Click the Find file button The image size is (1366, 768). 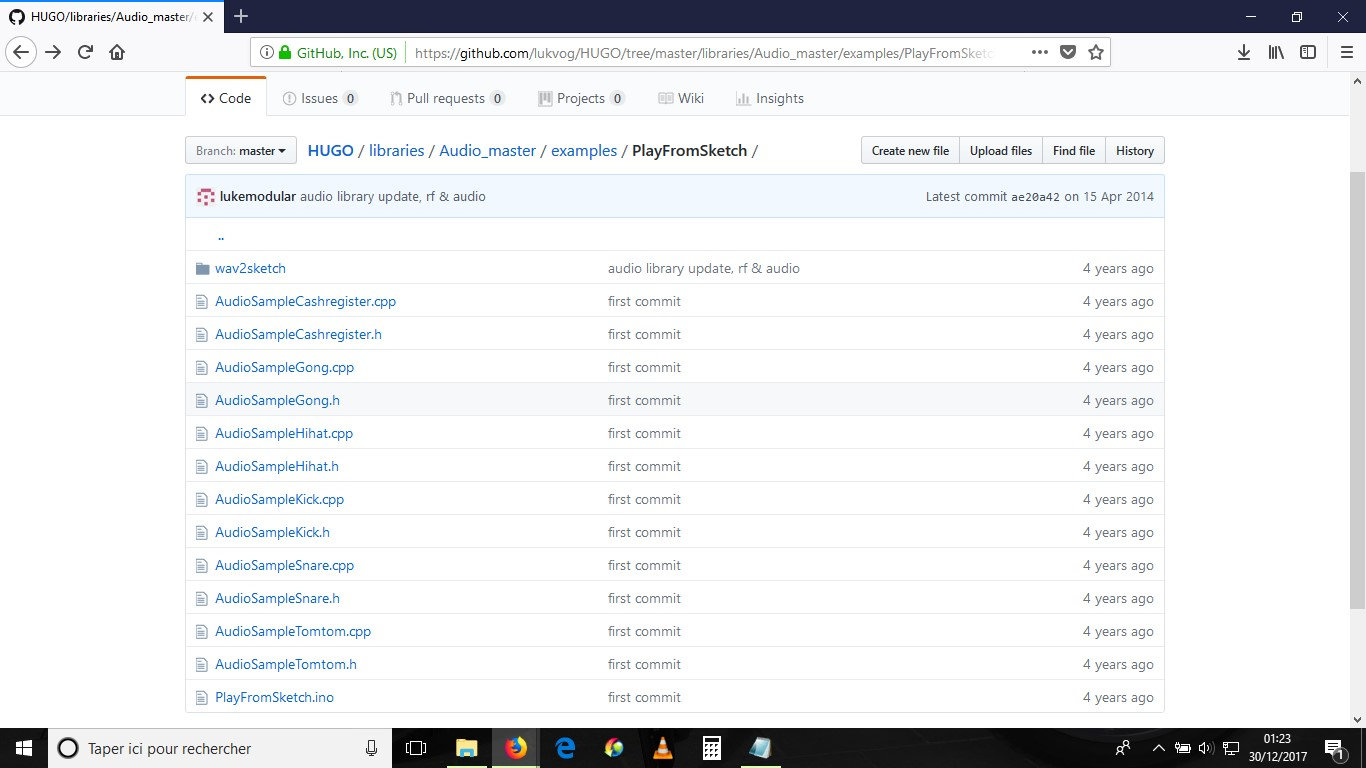point(1074,151)
